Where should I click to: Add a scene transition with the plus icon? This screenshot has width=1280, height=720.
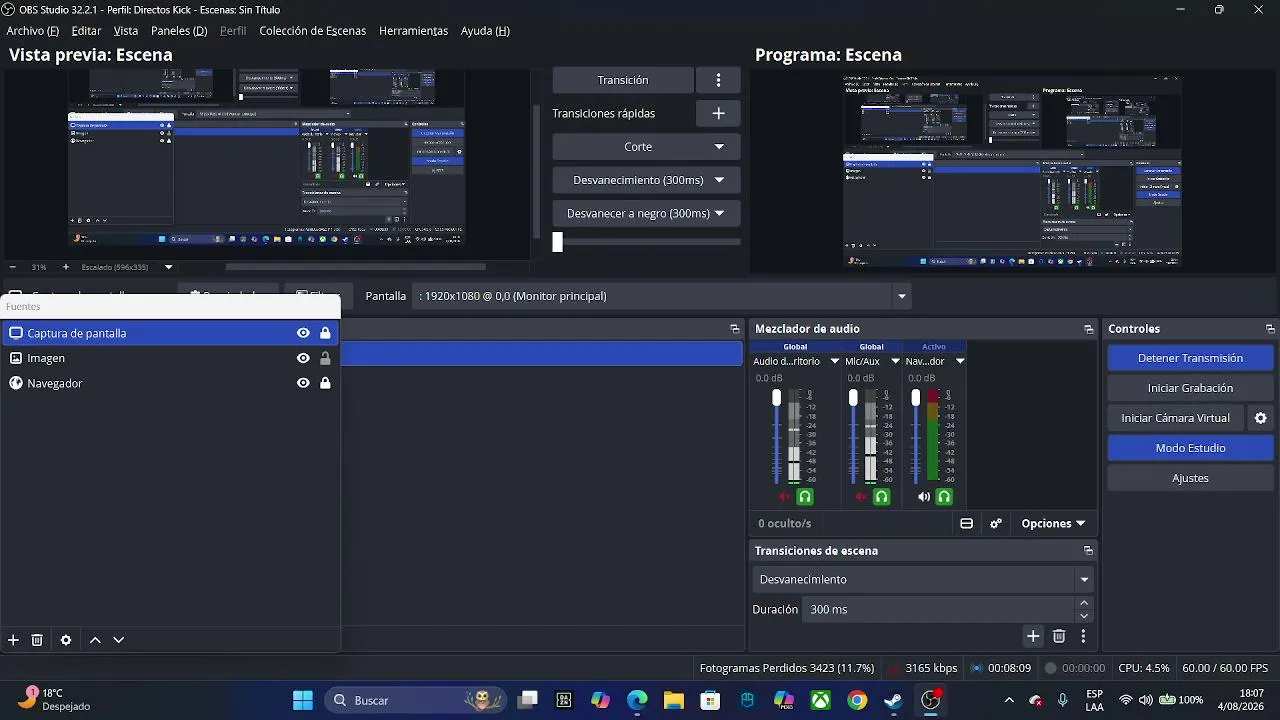[1033, 636]
